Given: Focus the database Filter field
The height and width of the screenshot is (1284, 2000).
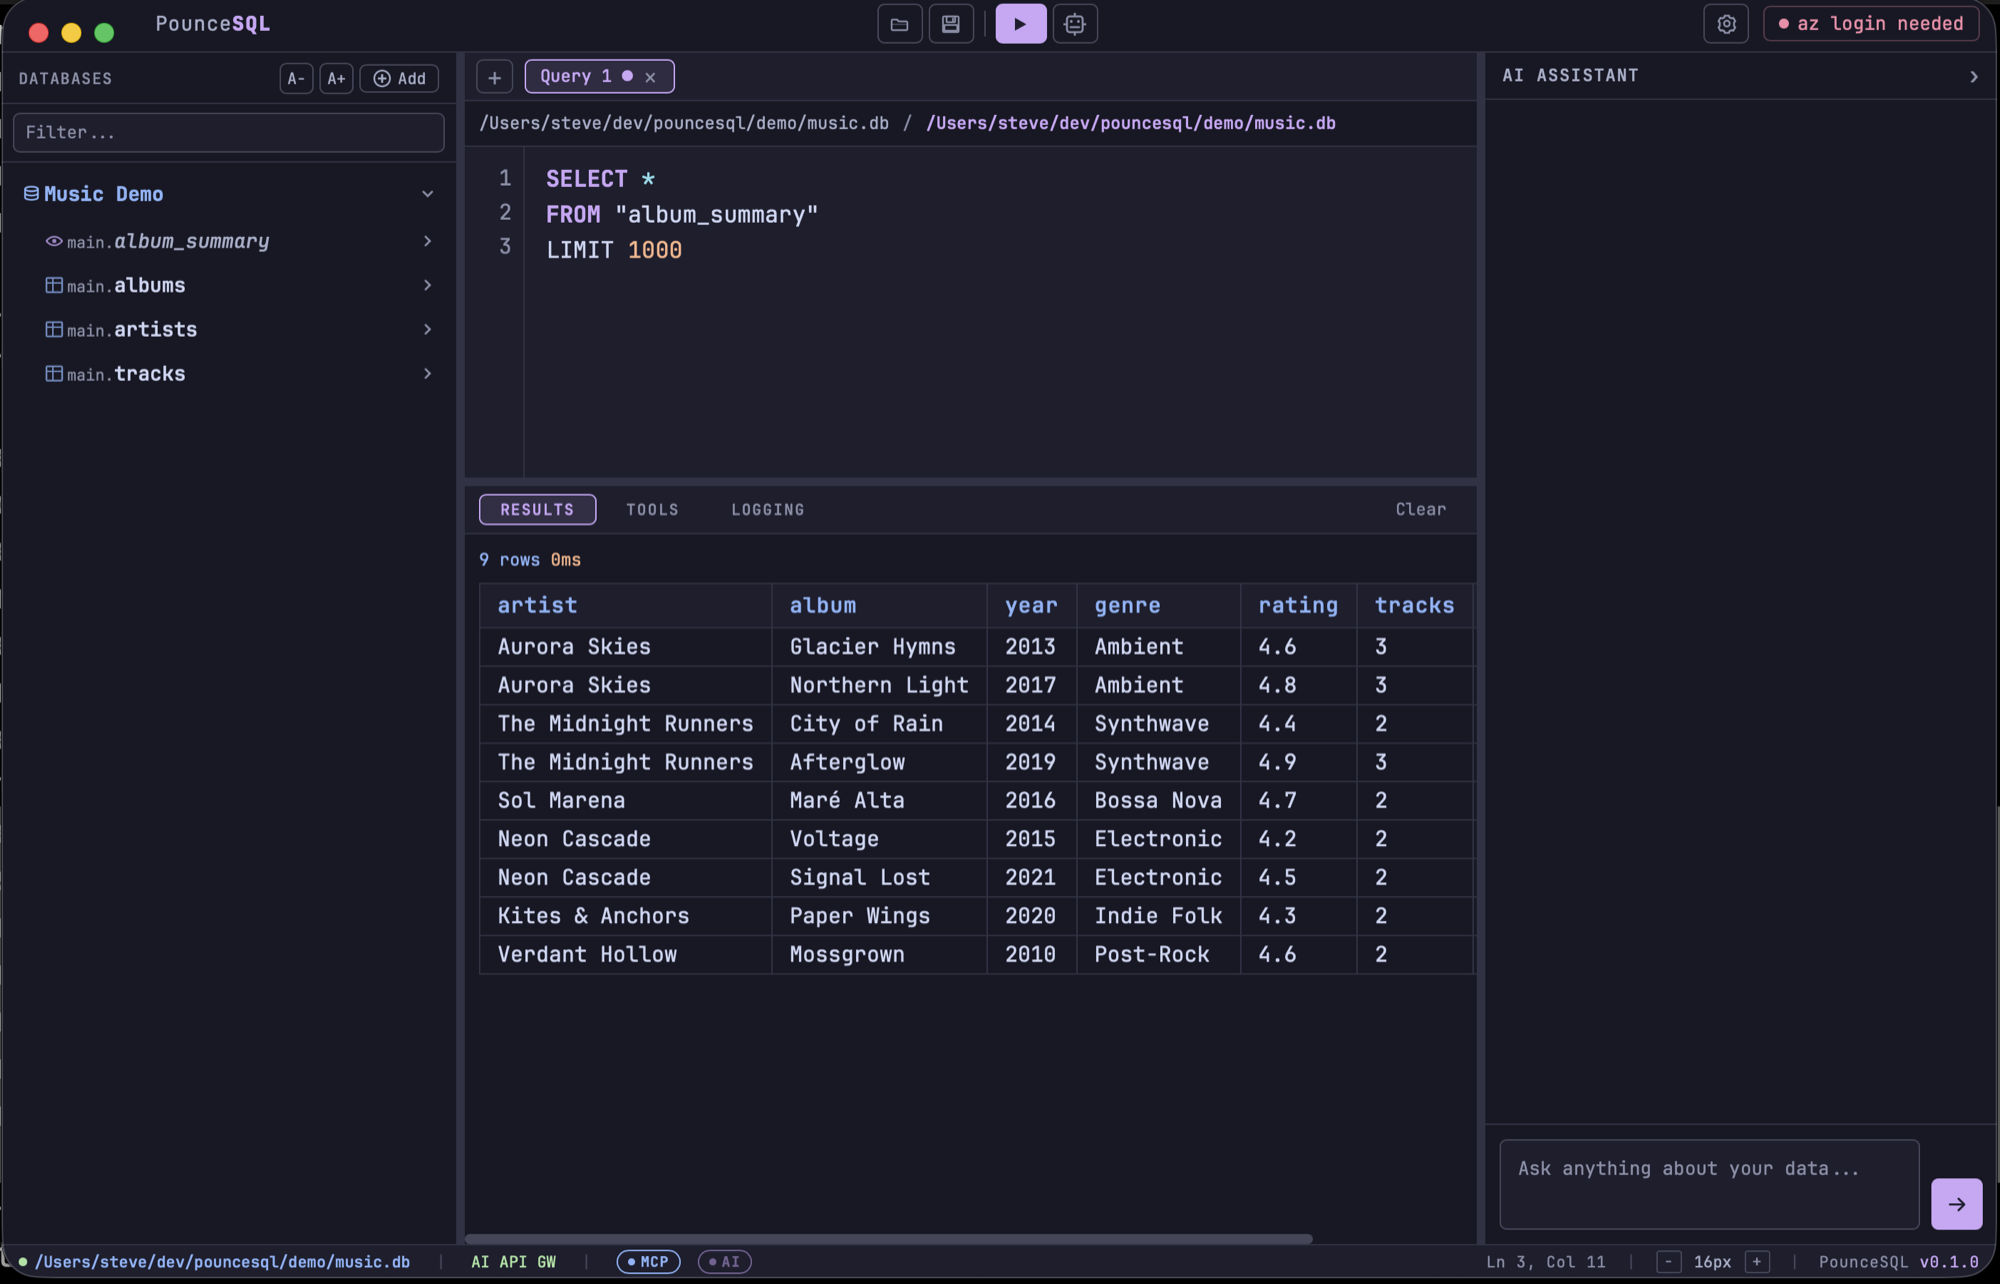Looking at the screenshot, I should tap(228, 132).
